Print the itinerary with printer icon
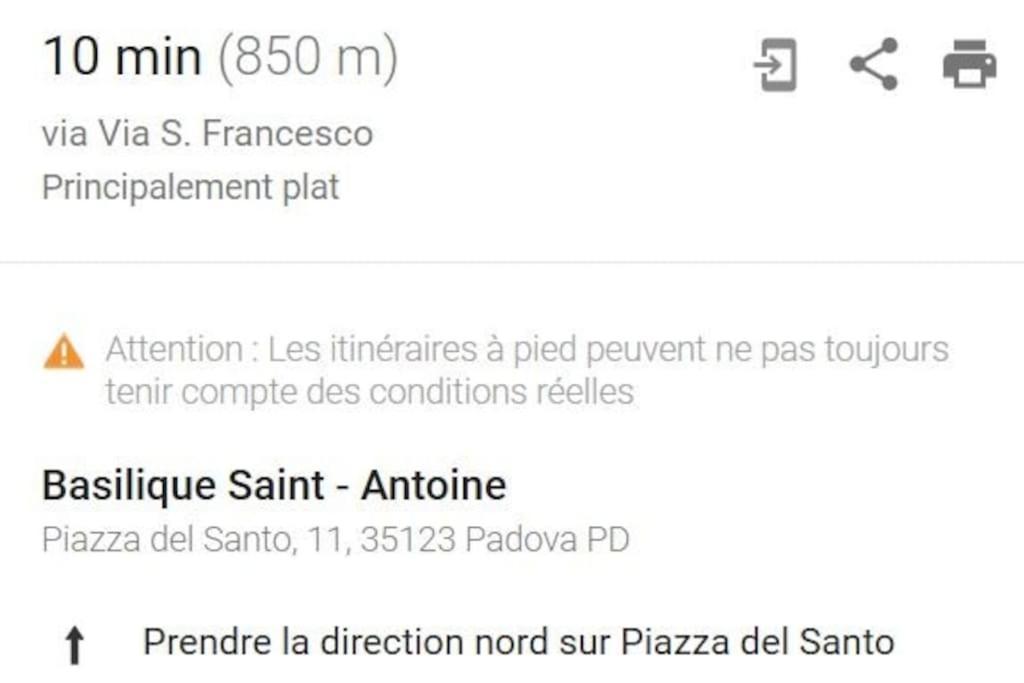1024x683 pixels. (970, 64)
